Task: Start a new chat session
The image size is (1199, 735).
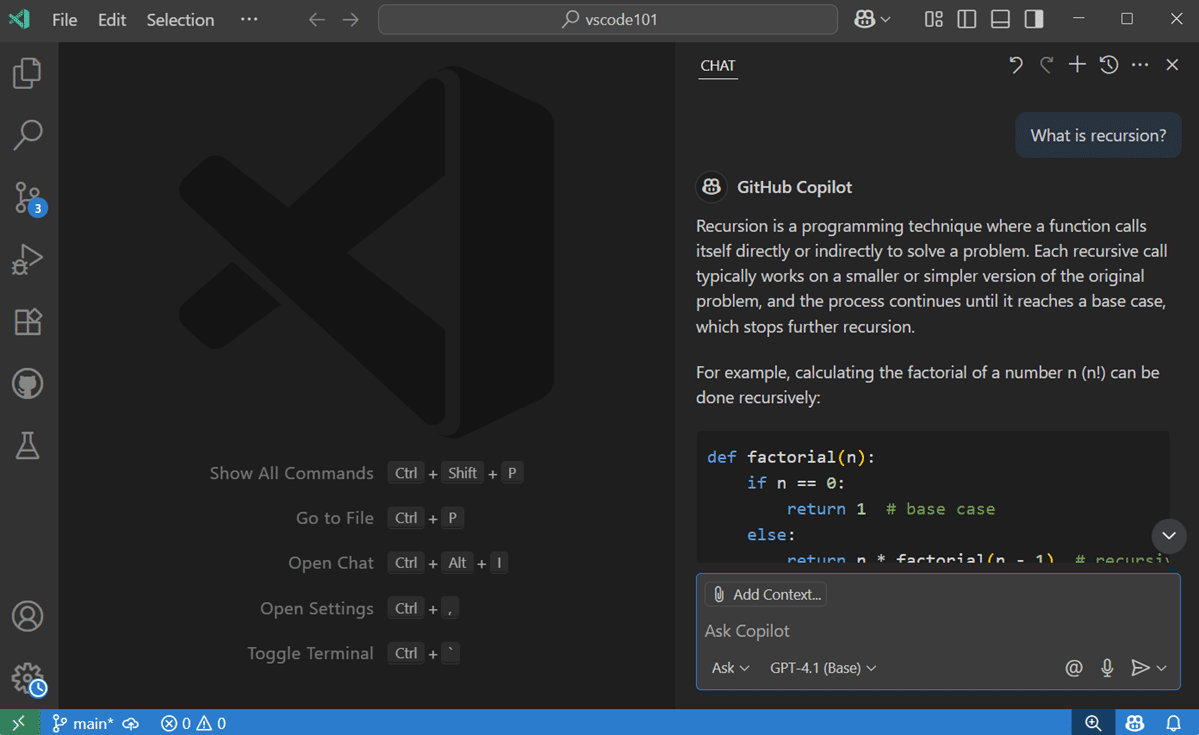Action: tap(1076, 64)
